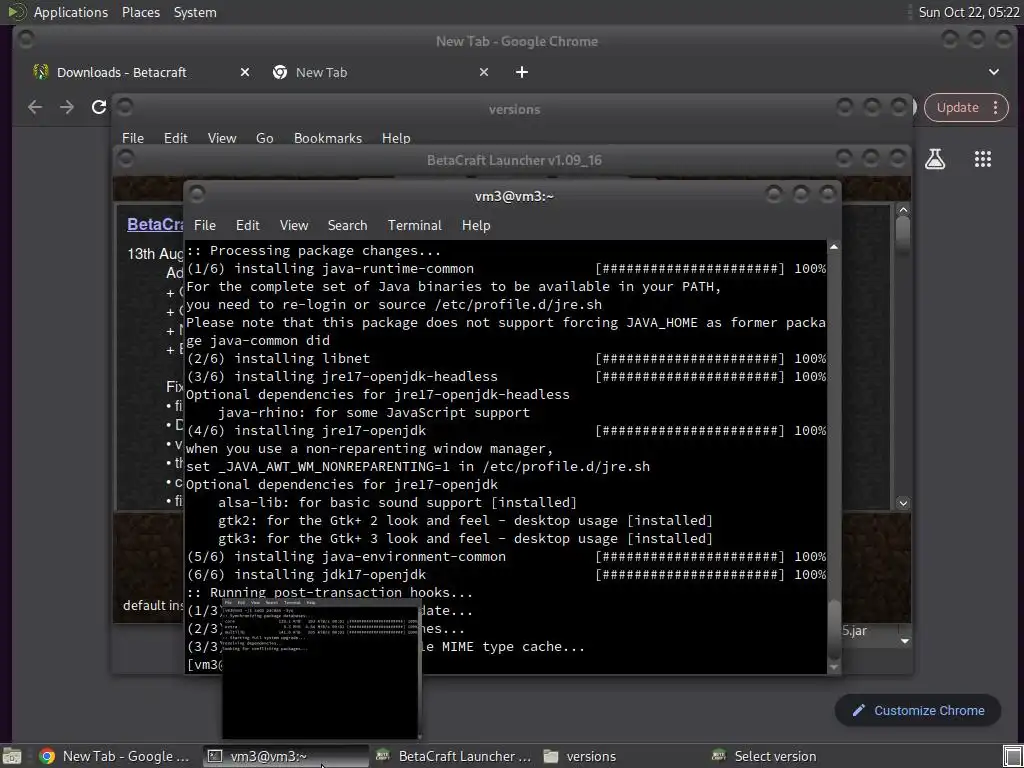Open Edit menu in versions window
The image size is (1024, 768).
[176, 138]
